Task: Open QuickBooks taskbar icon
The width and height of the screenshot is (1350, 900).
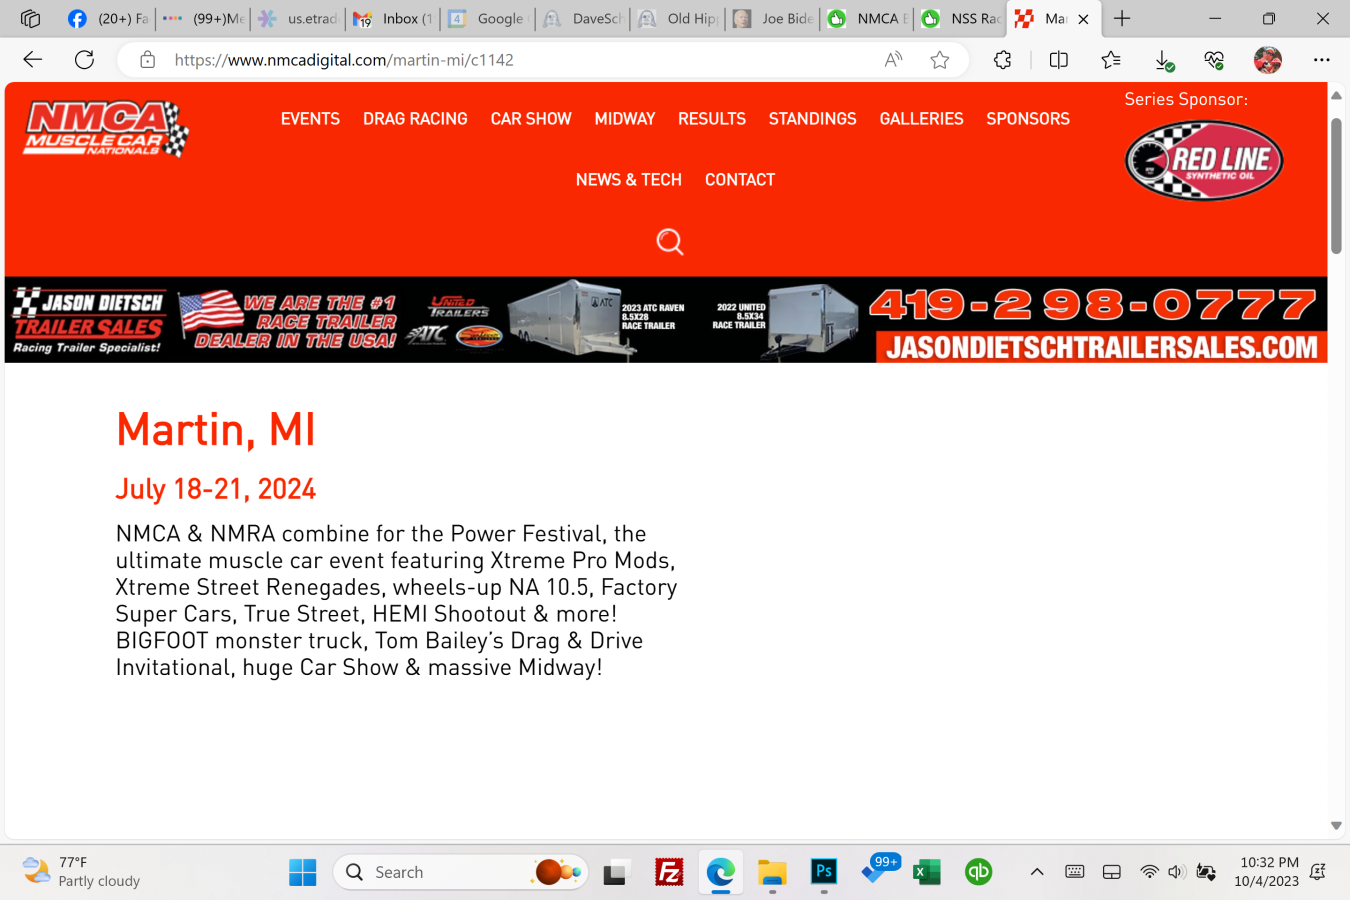Action: click(979, 873)
